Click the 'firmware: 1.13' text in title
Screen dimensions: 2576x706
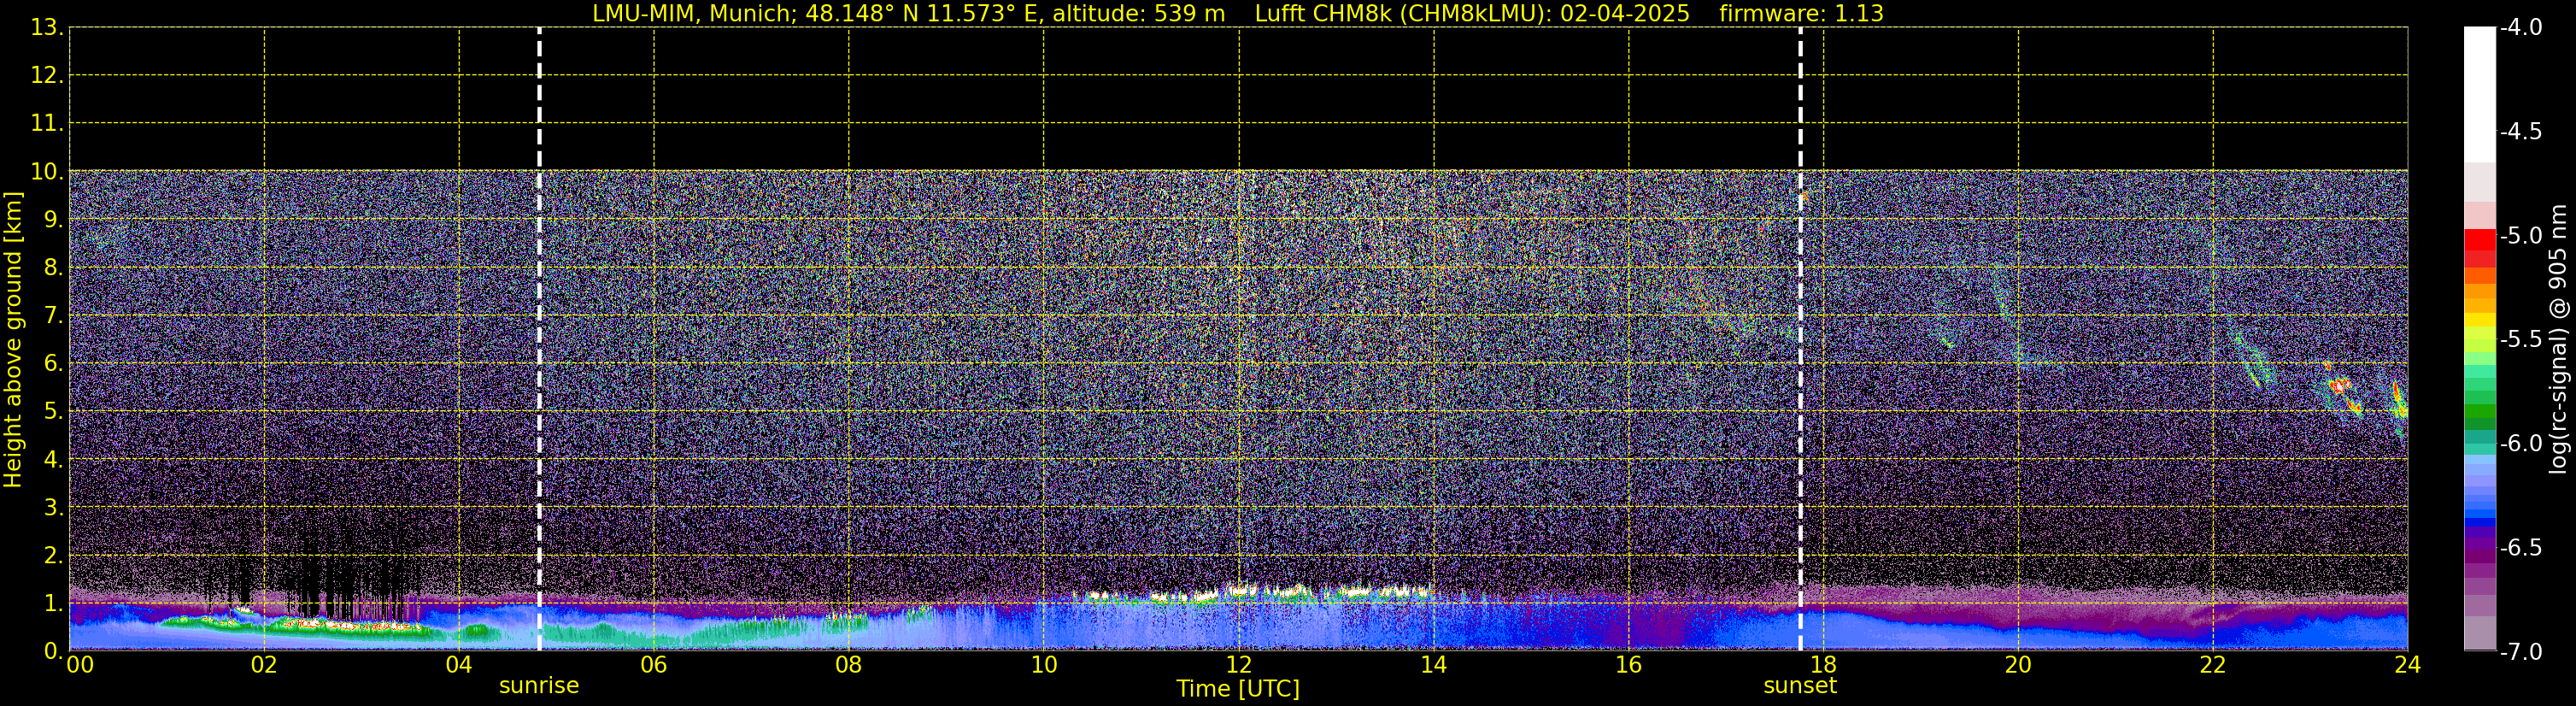click(x=1801, y=14)
